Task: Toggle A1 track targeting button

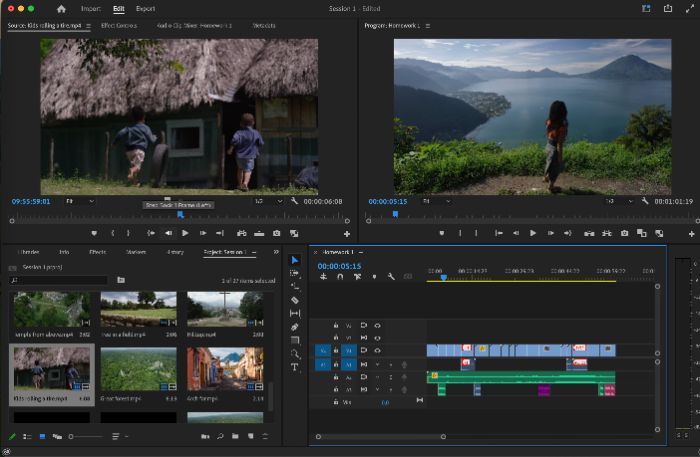Action: [349, 364]
